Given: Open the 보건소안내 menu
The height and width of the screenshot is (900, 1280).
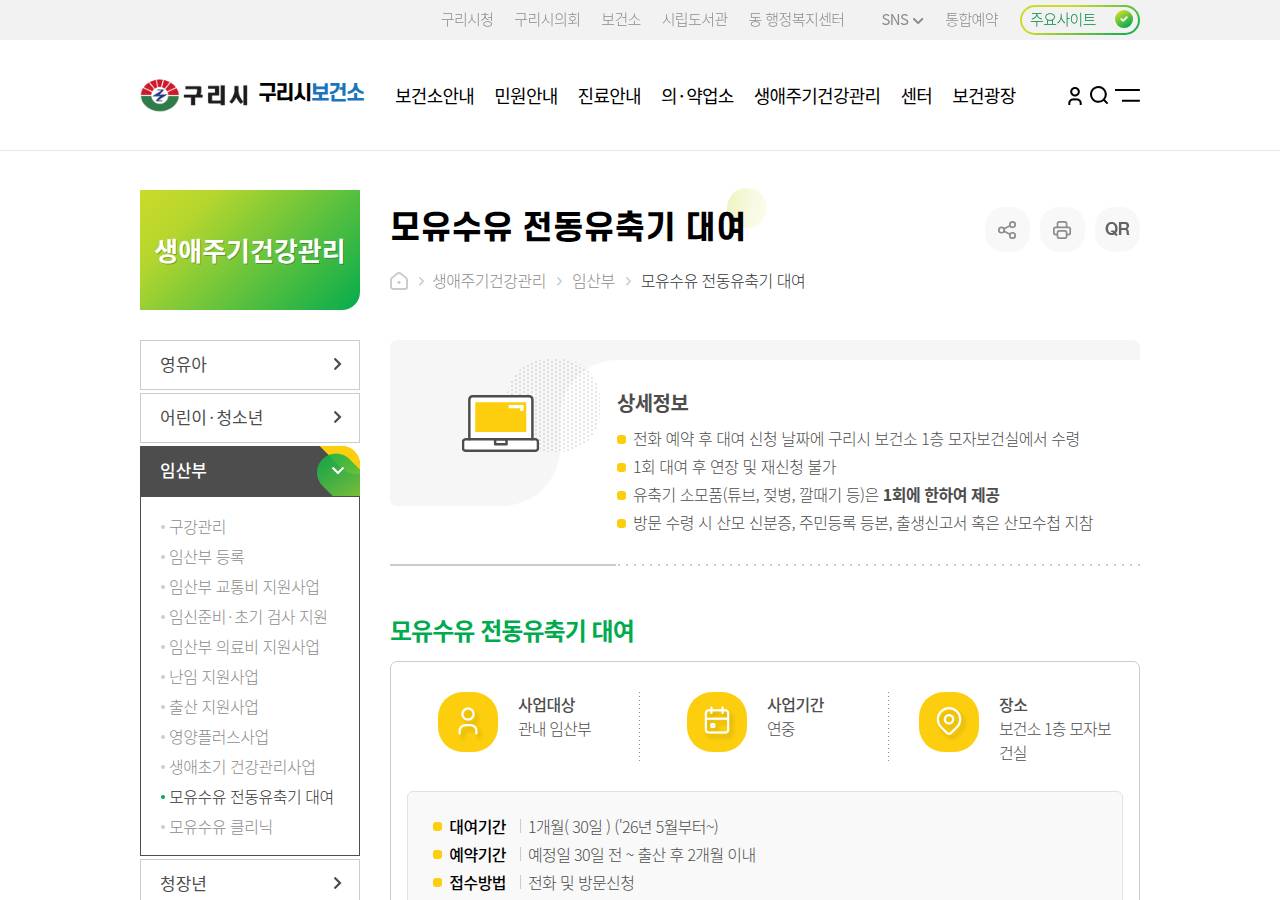Looking at the screenshot, I should (435, 96).
